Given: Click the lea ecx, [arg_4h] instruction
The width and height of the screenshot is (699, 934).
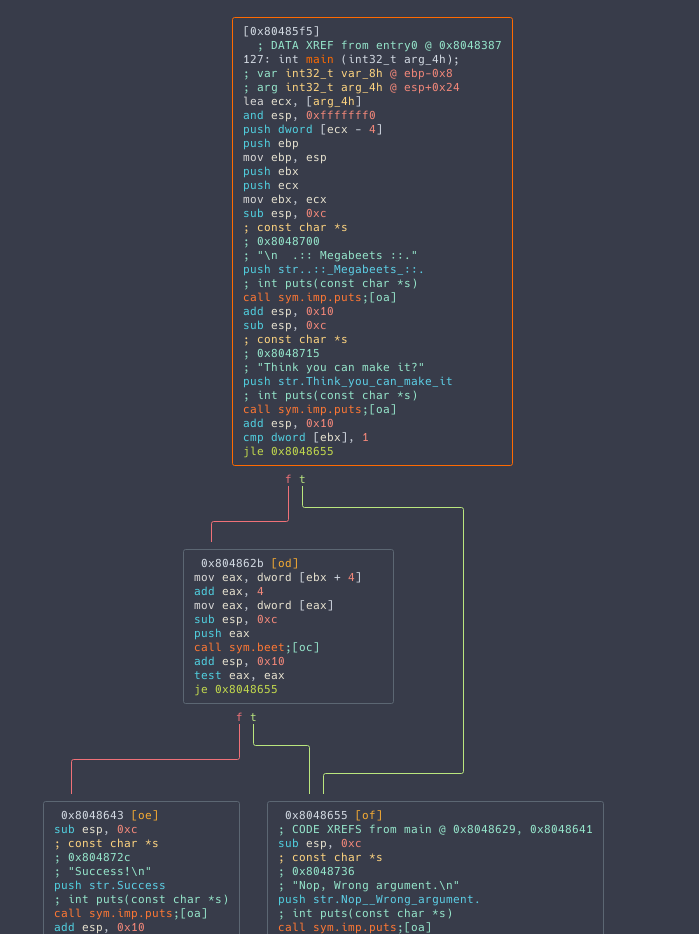Looking at the screenshot, I should click(x=302, y=101).
